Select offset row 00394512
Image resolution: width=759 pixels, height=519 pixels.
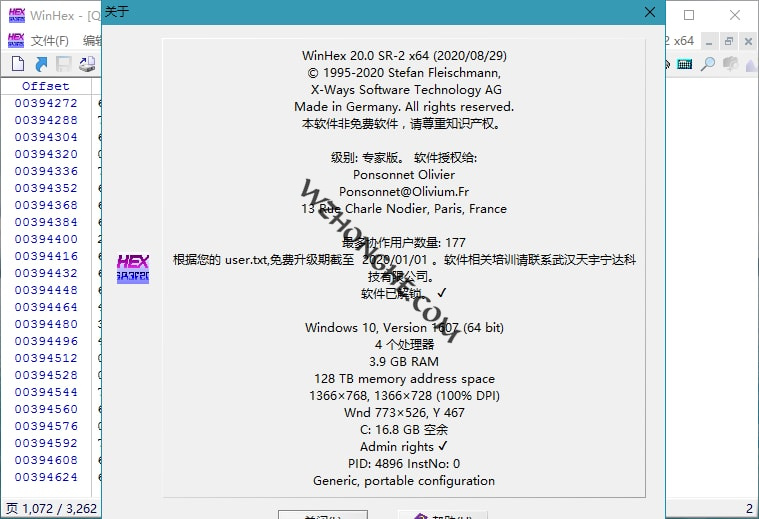(x=46, y=358)
